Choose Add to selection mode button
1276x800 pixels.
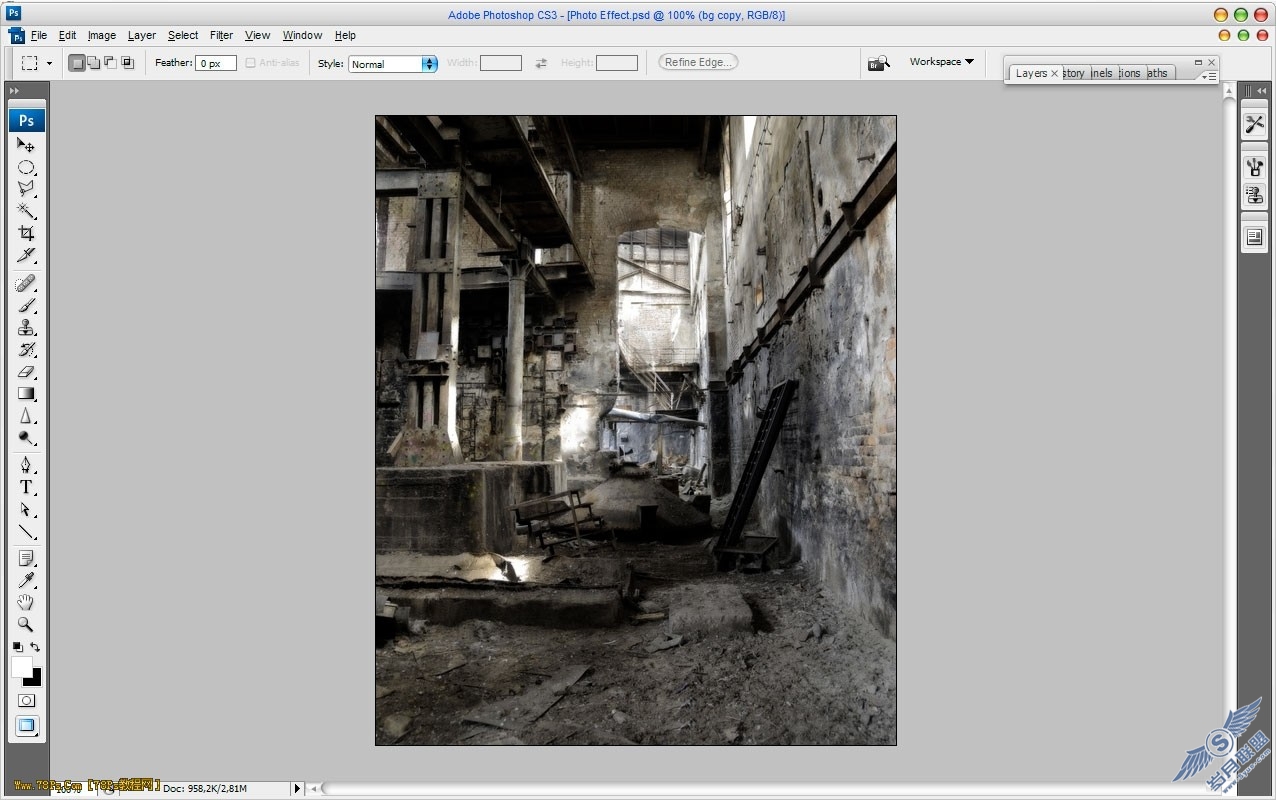(94, 63)
